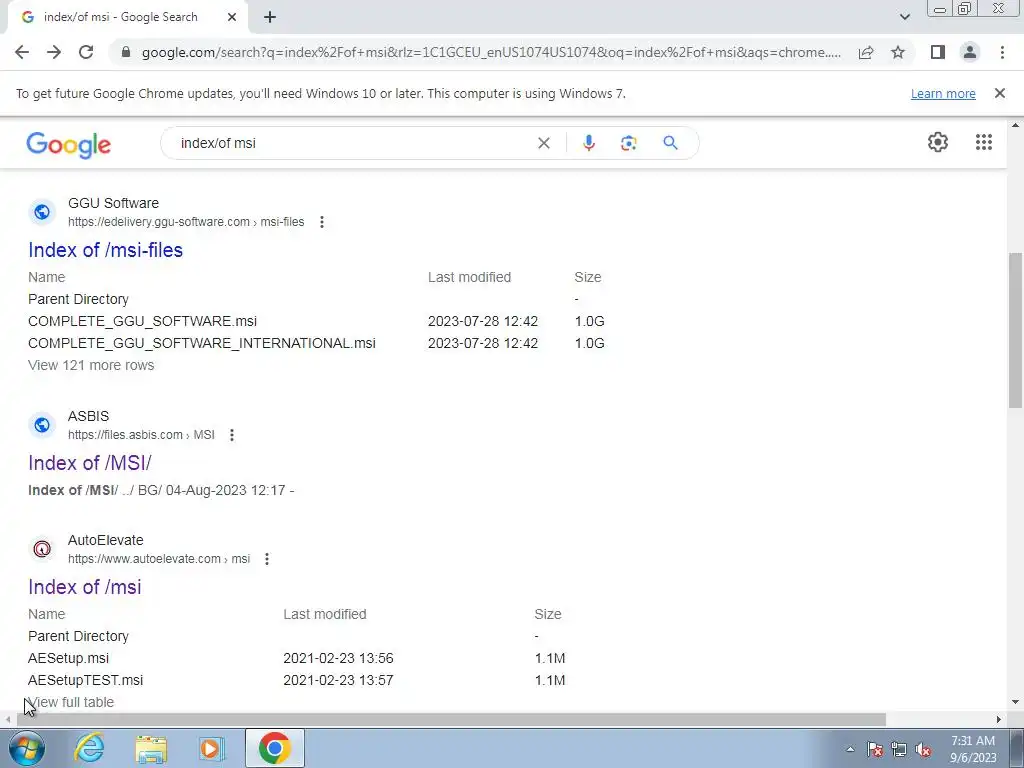Open Index of /msi-files result
Screen dimensions: 1024x768
pyautogui.click(x=105, y=250)
